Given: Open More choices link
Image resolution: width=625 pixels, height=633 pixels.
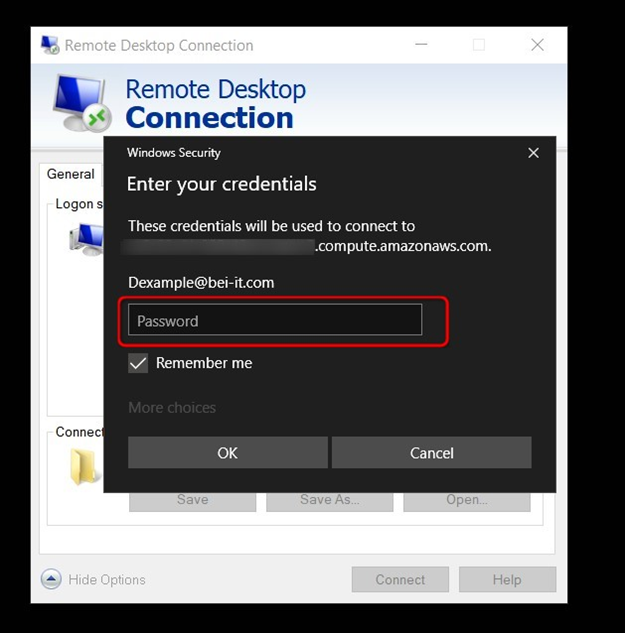Looking at the screenshot, I should point(172,407).
